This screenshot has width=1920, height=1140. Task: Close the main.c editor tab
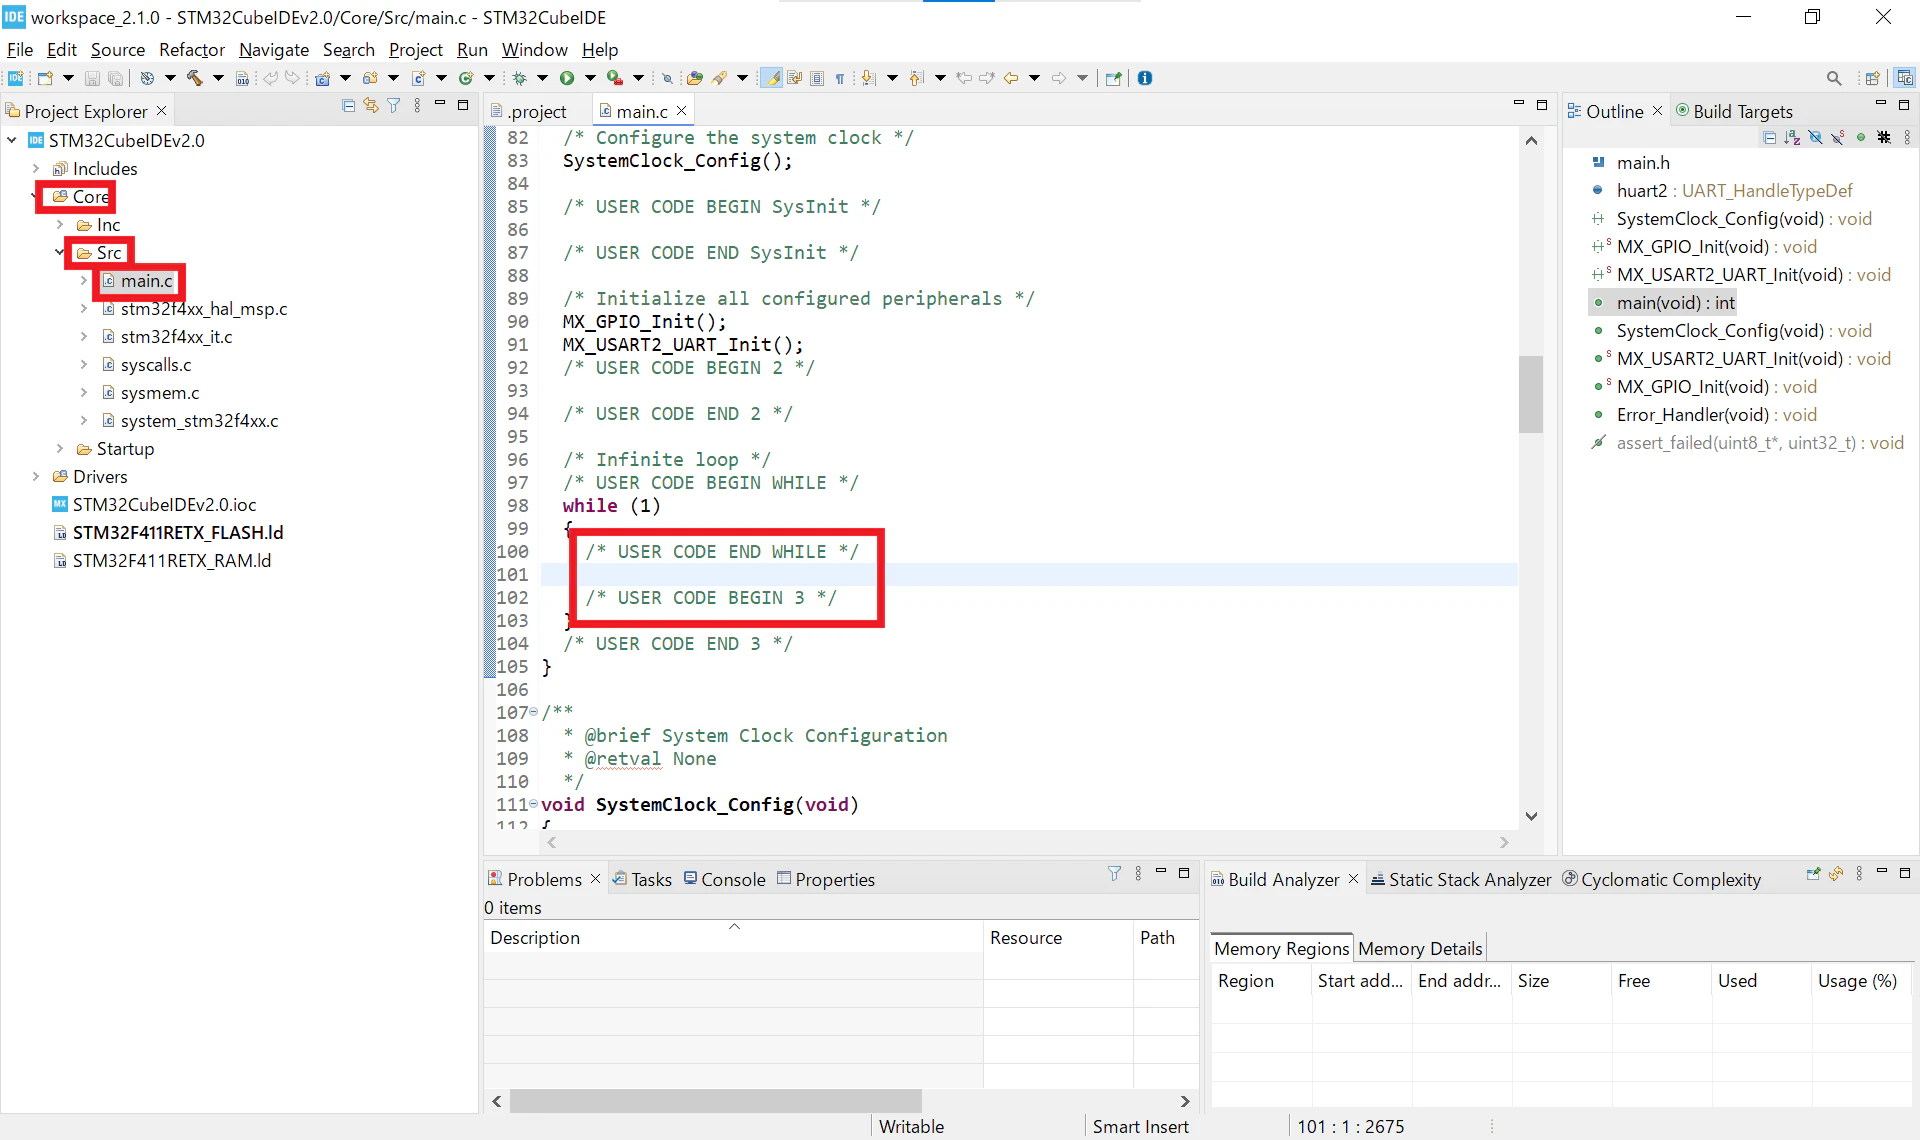[682, 111]
